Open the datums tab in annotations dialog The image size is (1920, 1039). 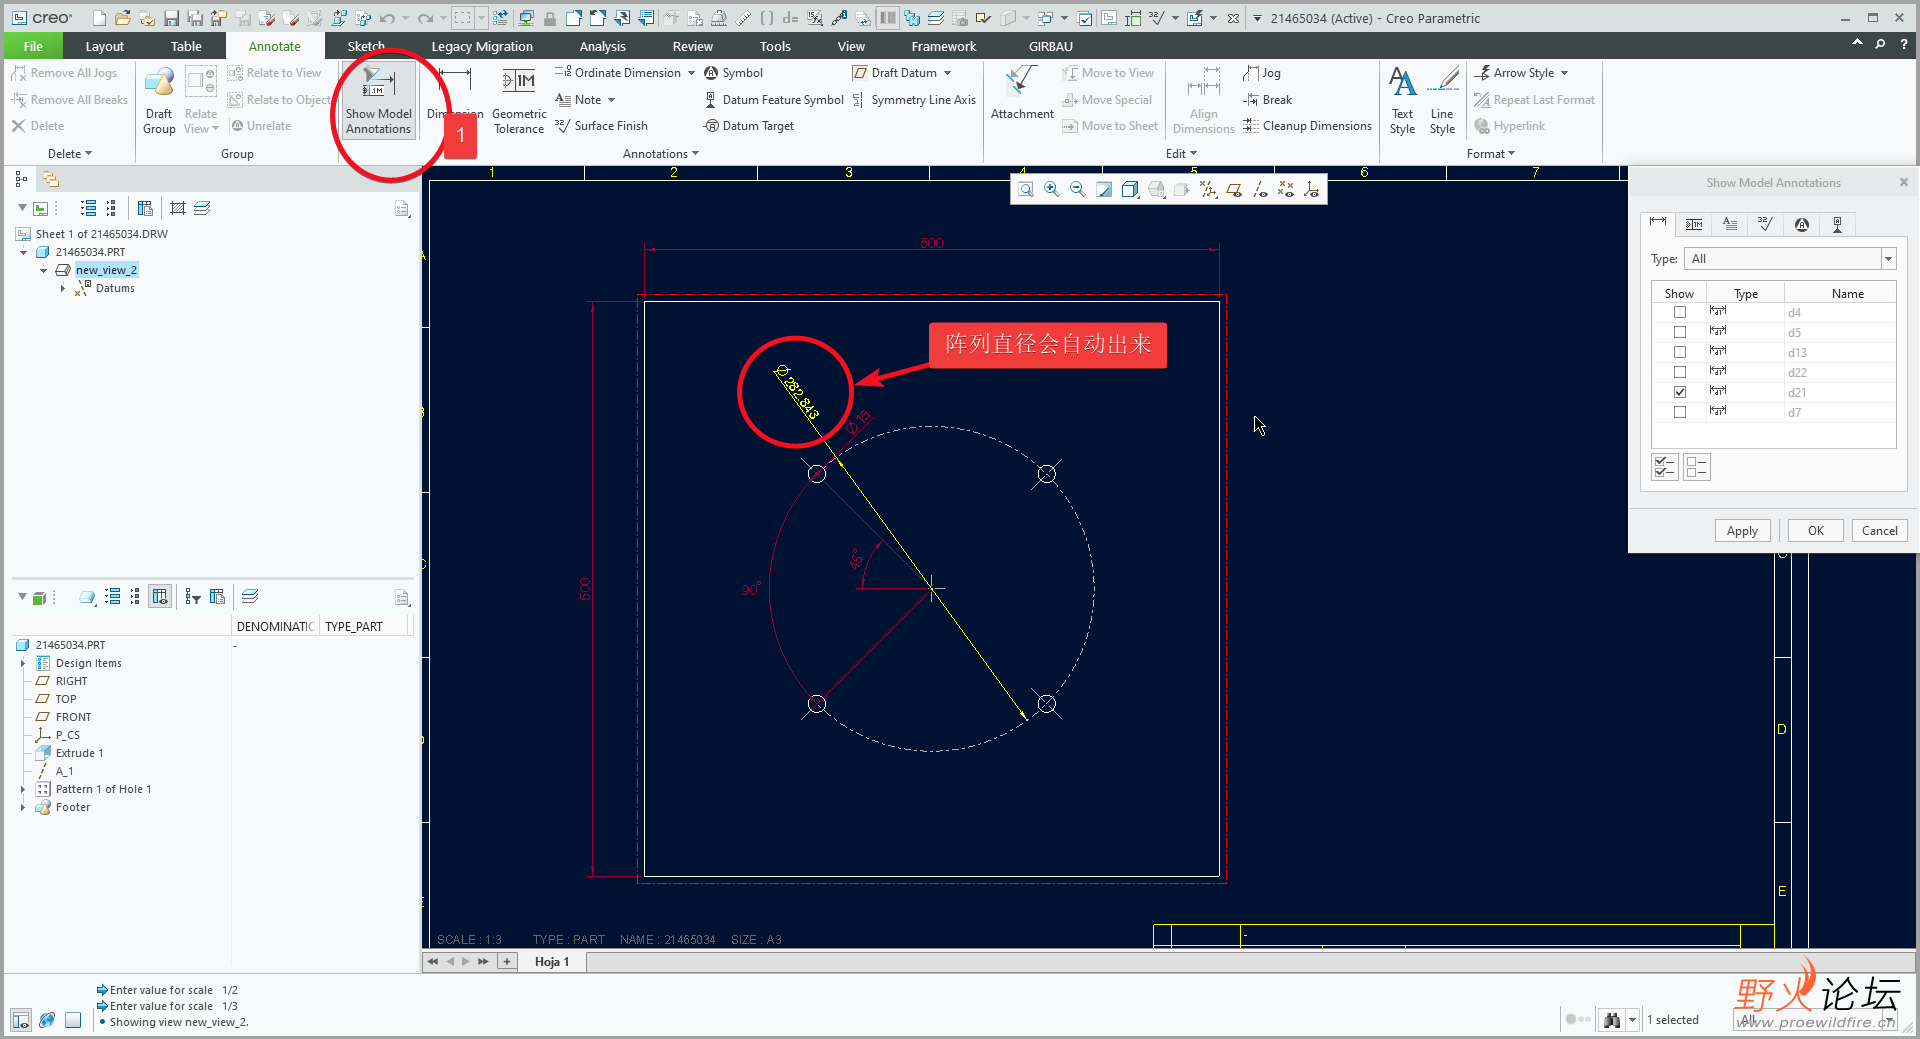tap(1838, 225)
